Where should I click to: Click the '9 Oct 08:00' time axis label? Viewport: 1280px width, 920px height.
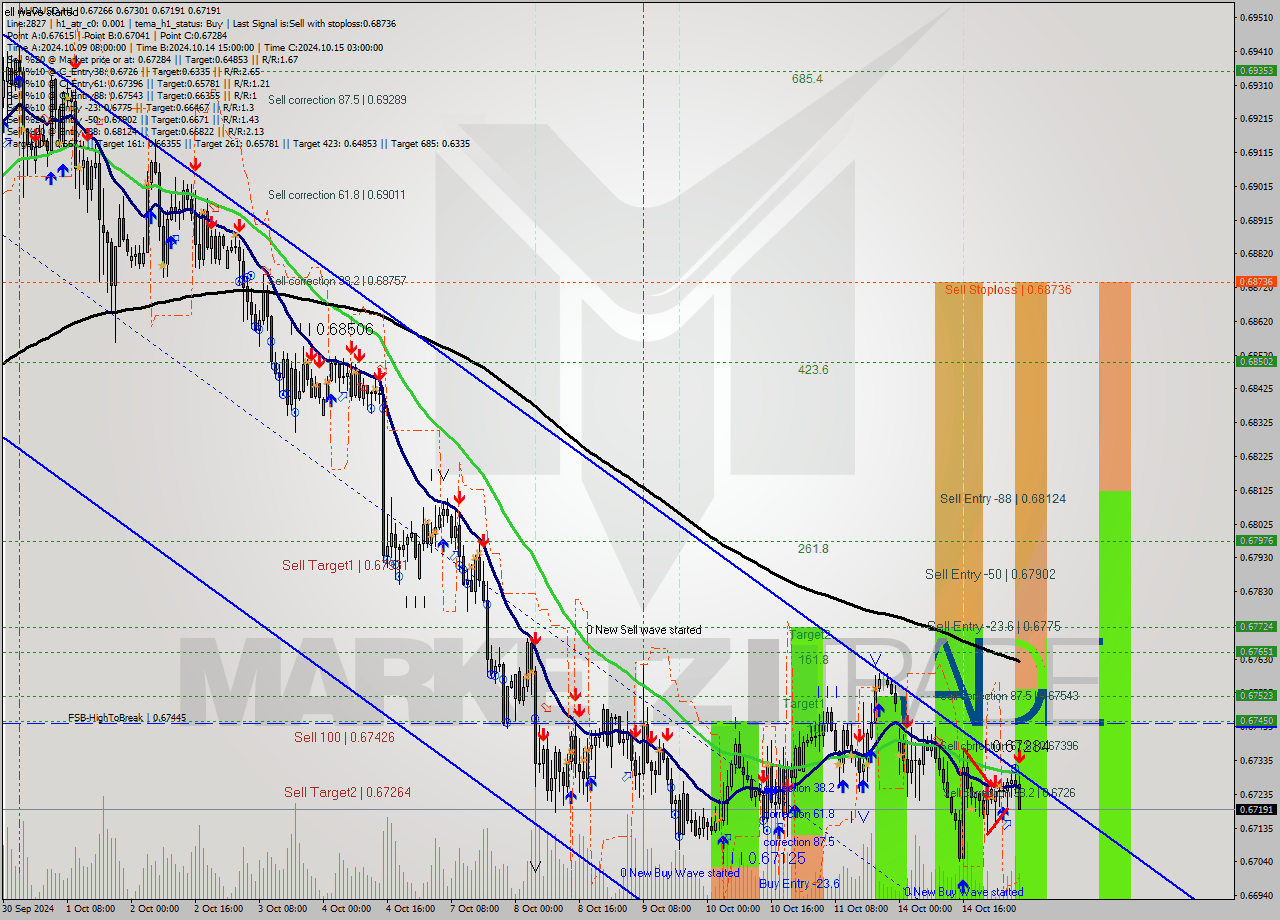pyautogui.click(x=666, y=909)
